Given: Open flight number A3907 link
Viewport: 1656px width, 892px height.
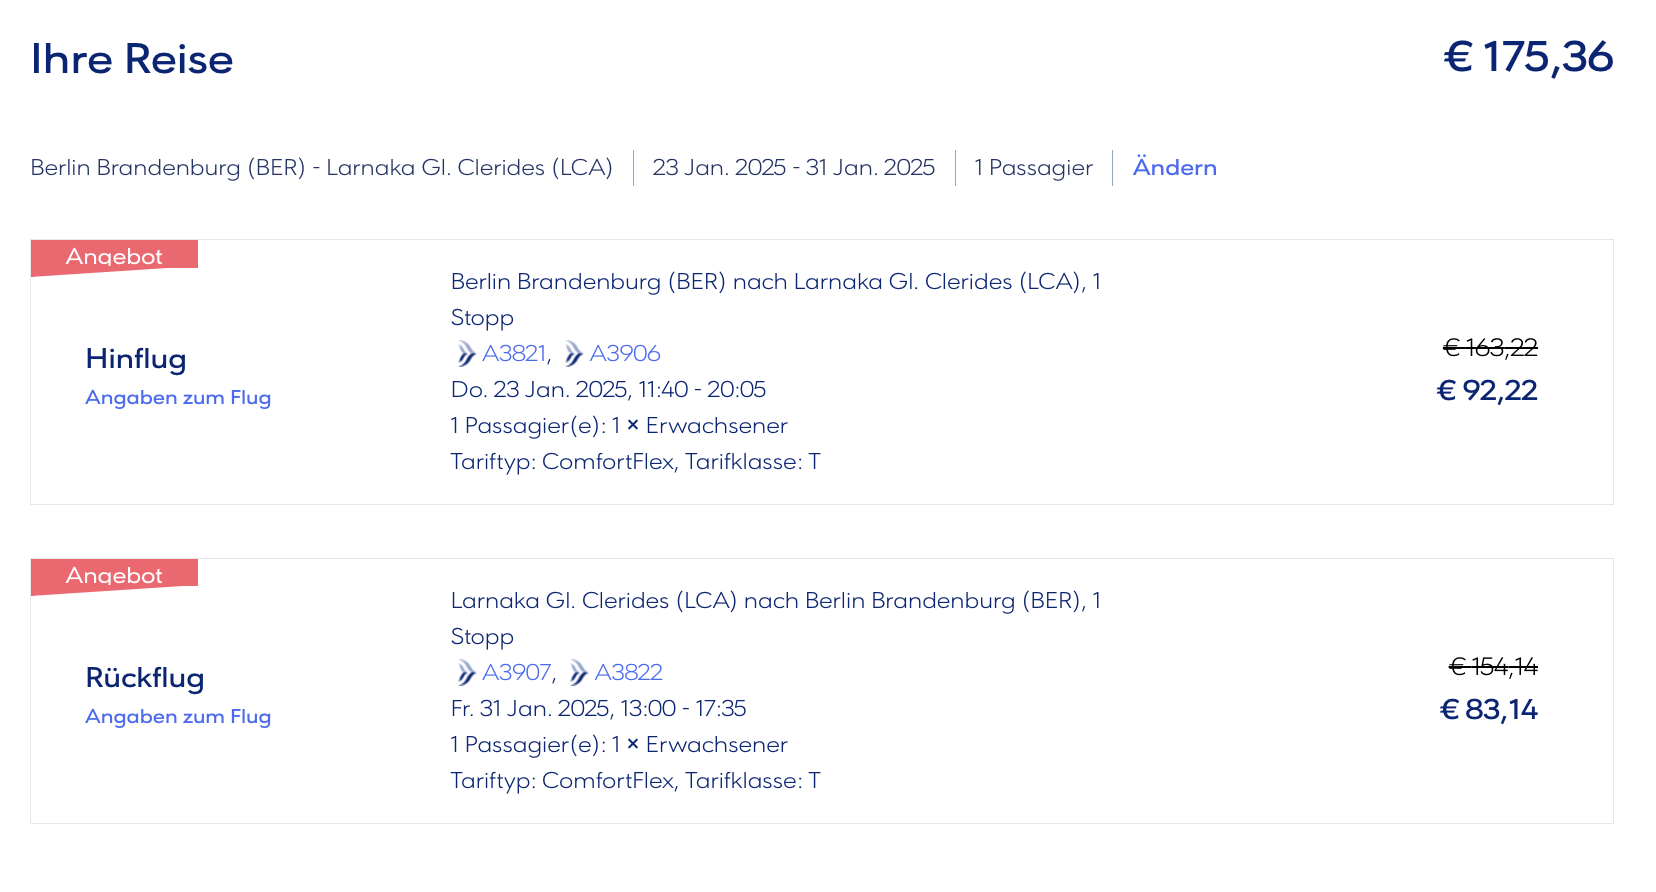Looking at the screenshot, I should tap(517, 673).
